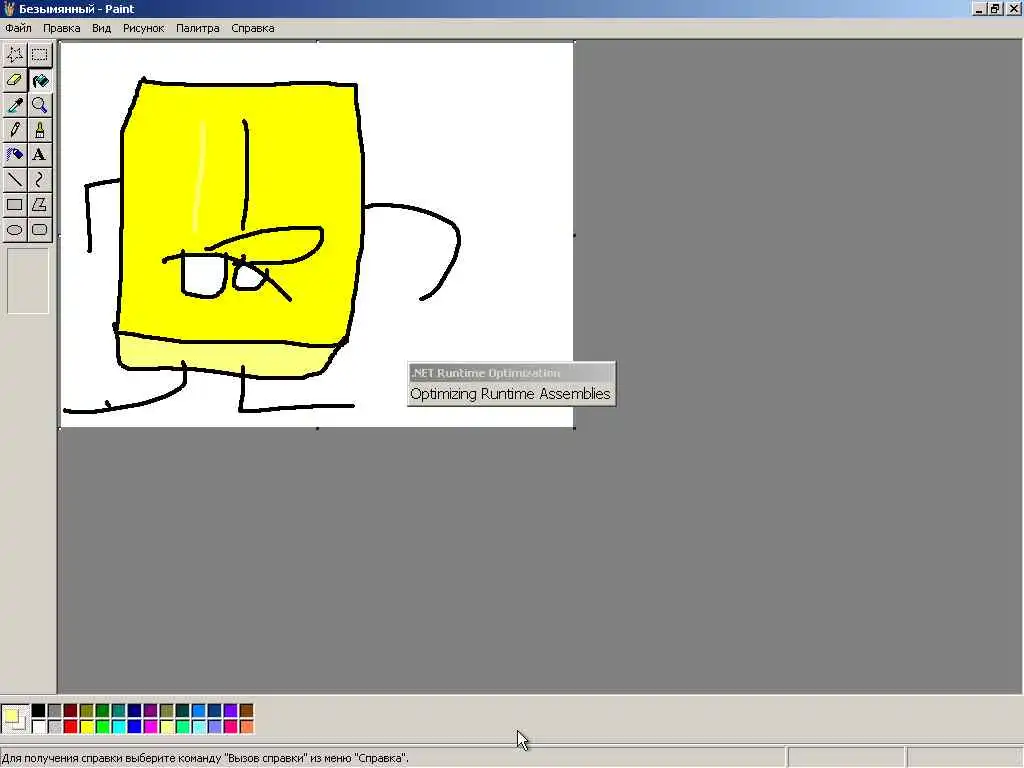Open the Файл menu
1024x768 pixels.
(x=18, y=28)
